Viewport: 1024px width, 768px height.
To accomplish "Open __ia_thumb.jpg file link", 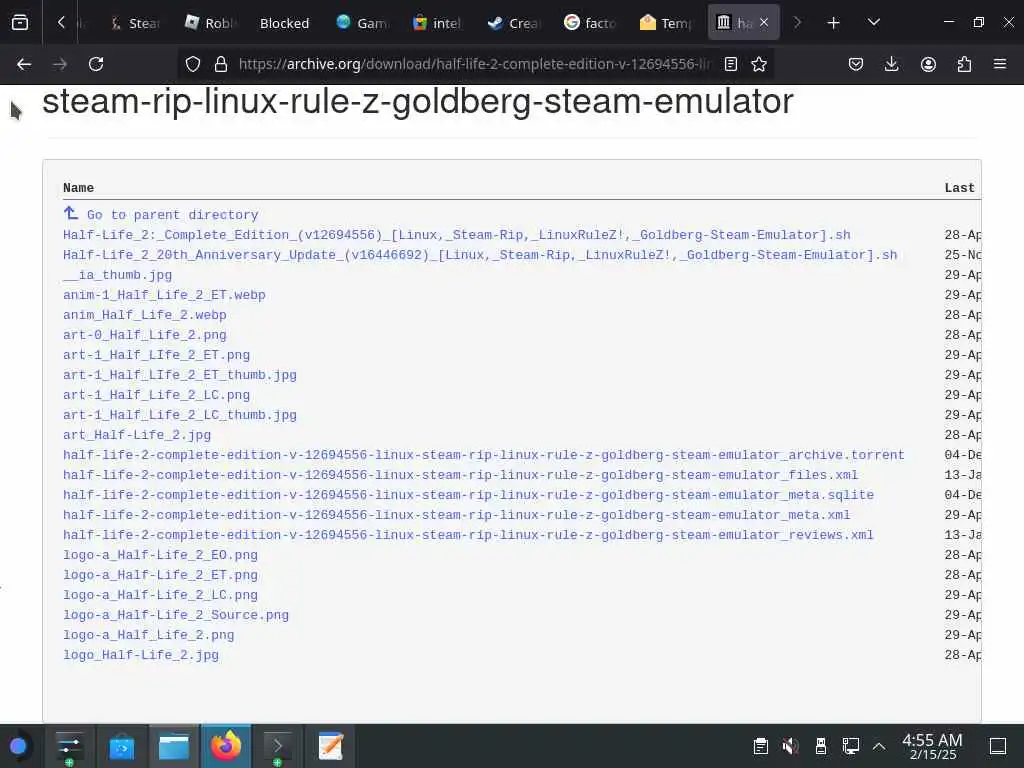I will pyautogui.click(x=118, y=275).
